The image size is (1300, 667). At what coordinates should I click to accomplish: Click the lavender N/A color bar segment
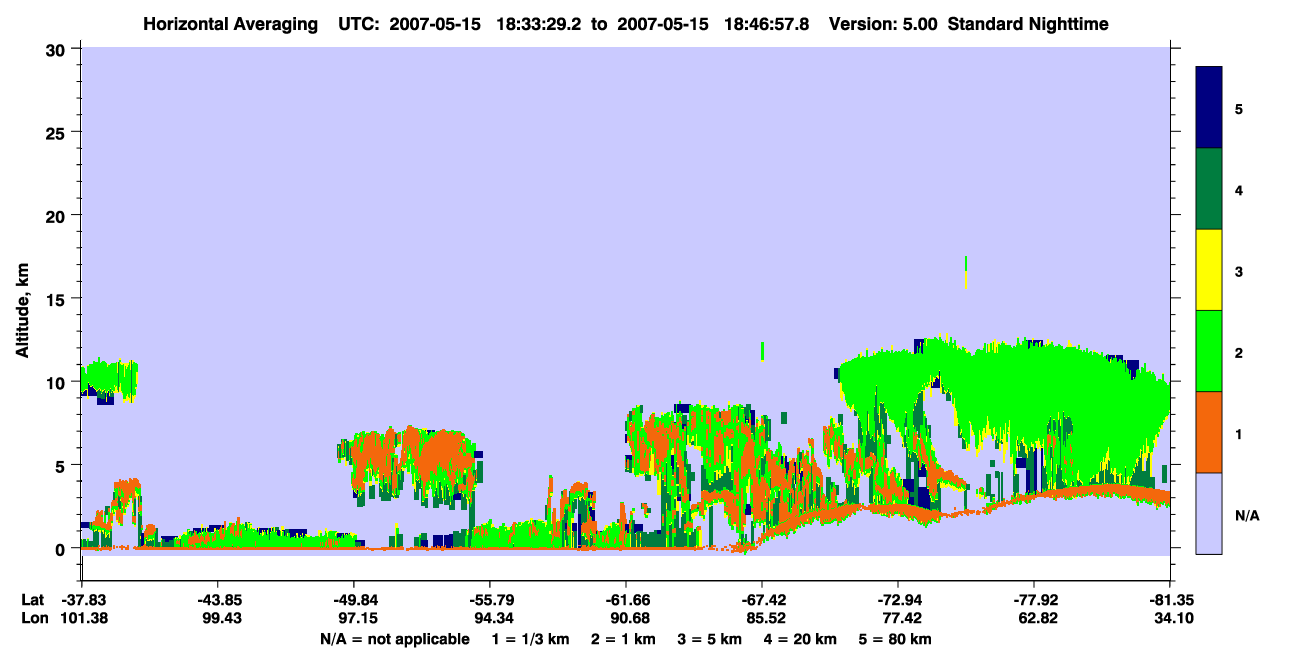pyautogui.click(x=1209, y=513)
